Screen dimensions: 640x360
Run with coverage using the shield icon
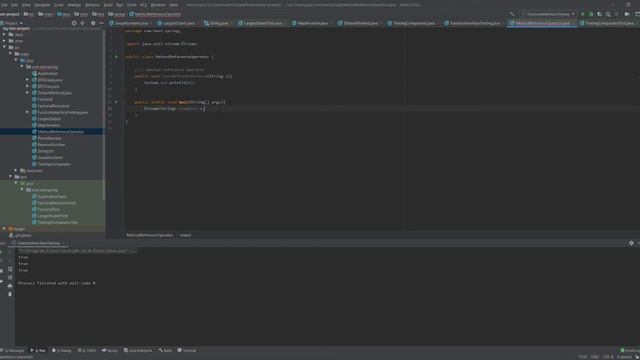(600, 14)
